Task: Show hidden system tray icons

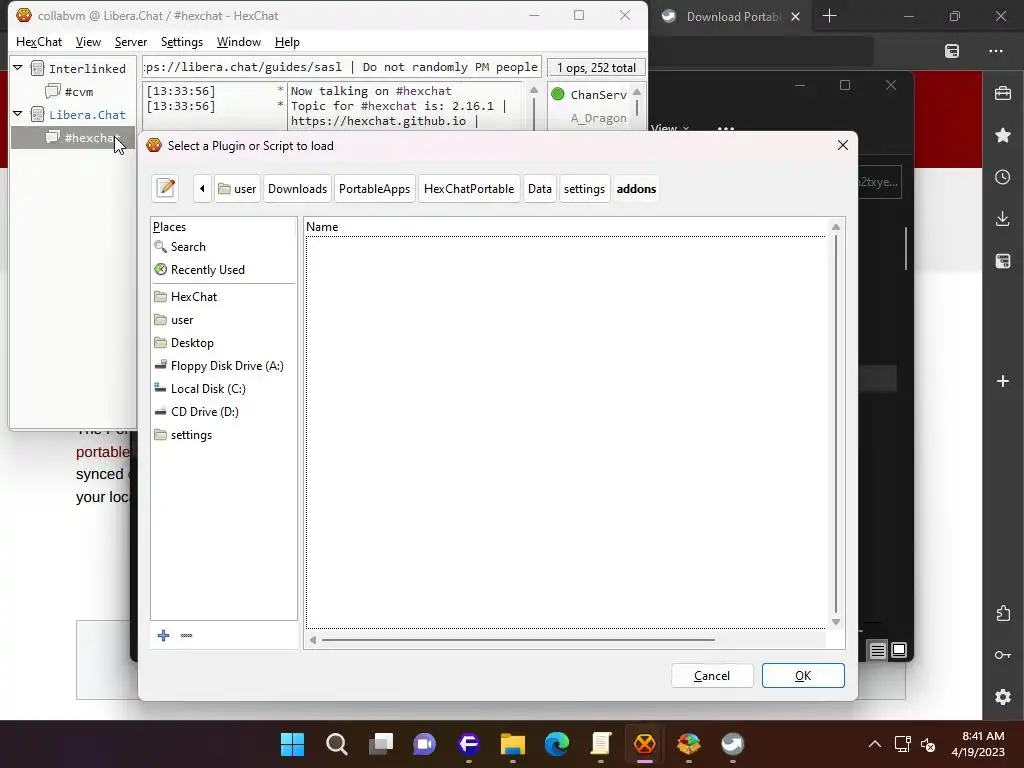Action: pos(874,744)
